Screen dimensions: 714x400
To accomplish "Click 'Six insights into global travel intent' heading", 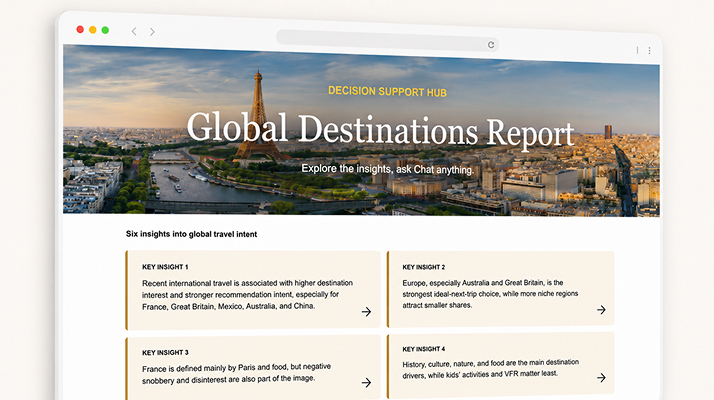I will 191,234.
